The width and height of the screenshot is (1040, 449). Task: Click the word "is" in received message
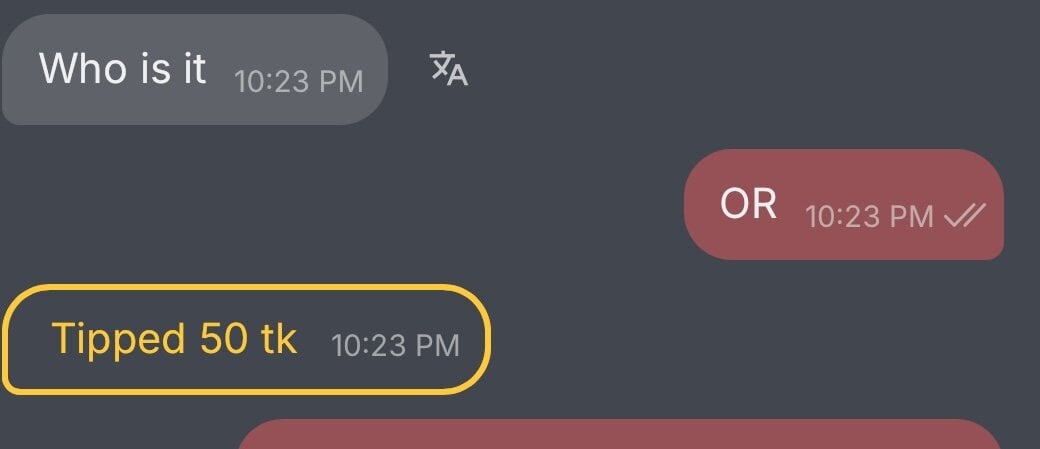(x=156, y=68)
